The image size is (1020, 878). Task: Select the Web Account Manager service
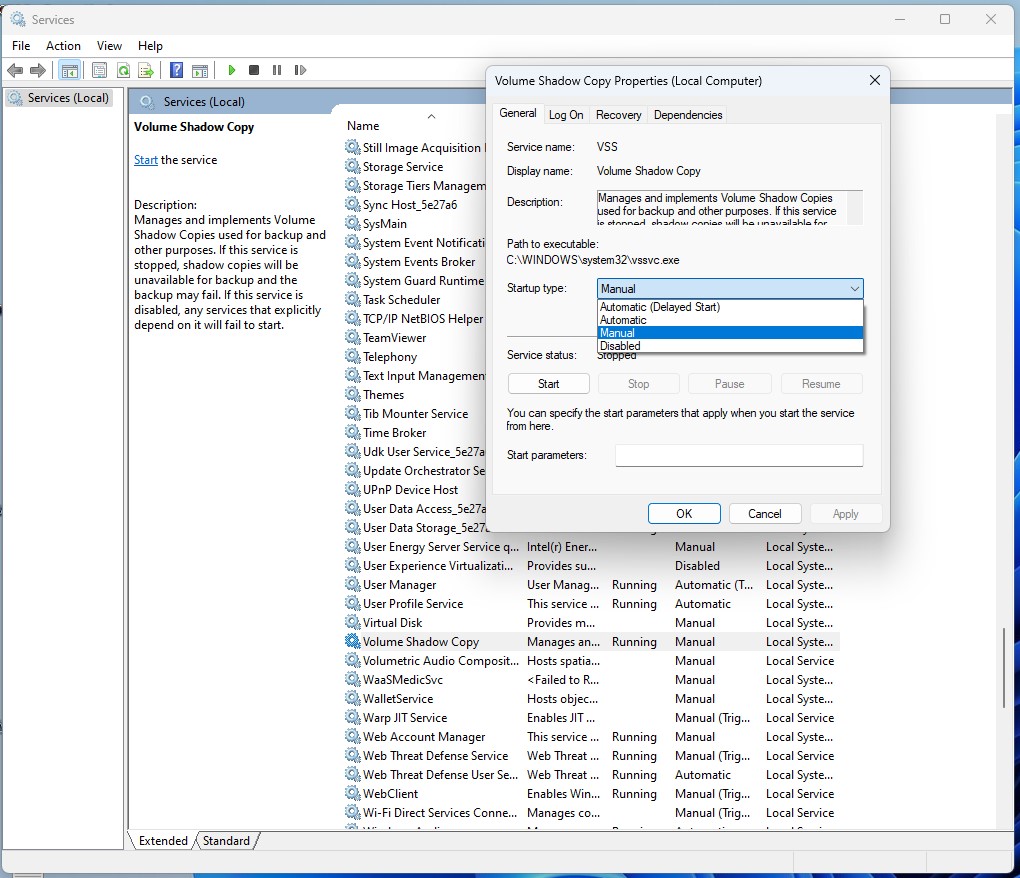click(x=592, y=736)
